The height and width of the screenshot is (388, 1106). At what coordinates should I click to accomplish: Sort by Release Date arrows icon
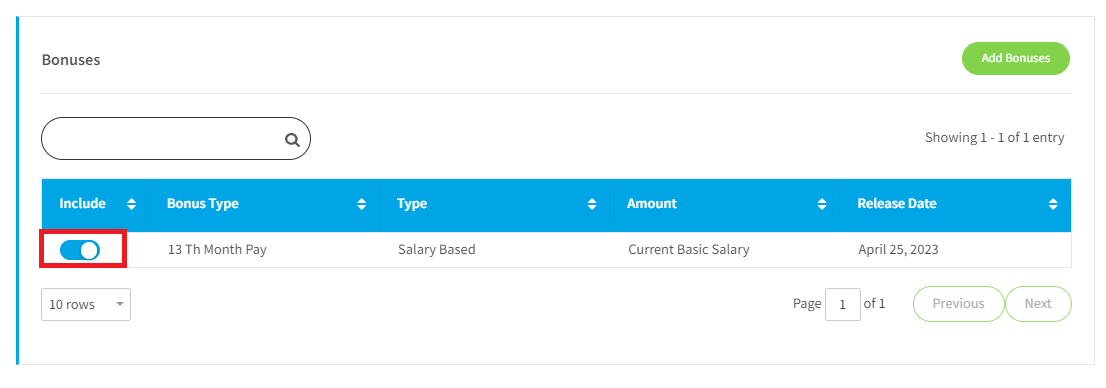[x=1053, y=204]
